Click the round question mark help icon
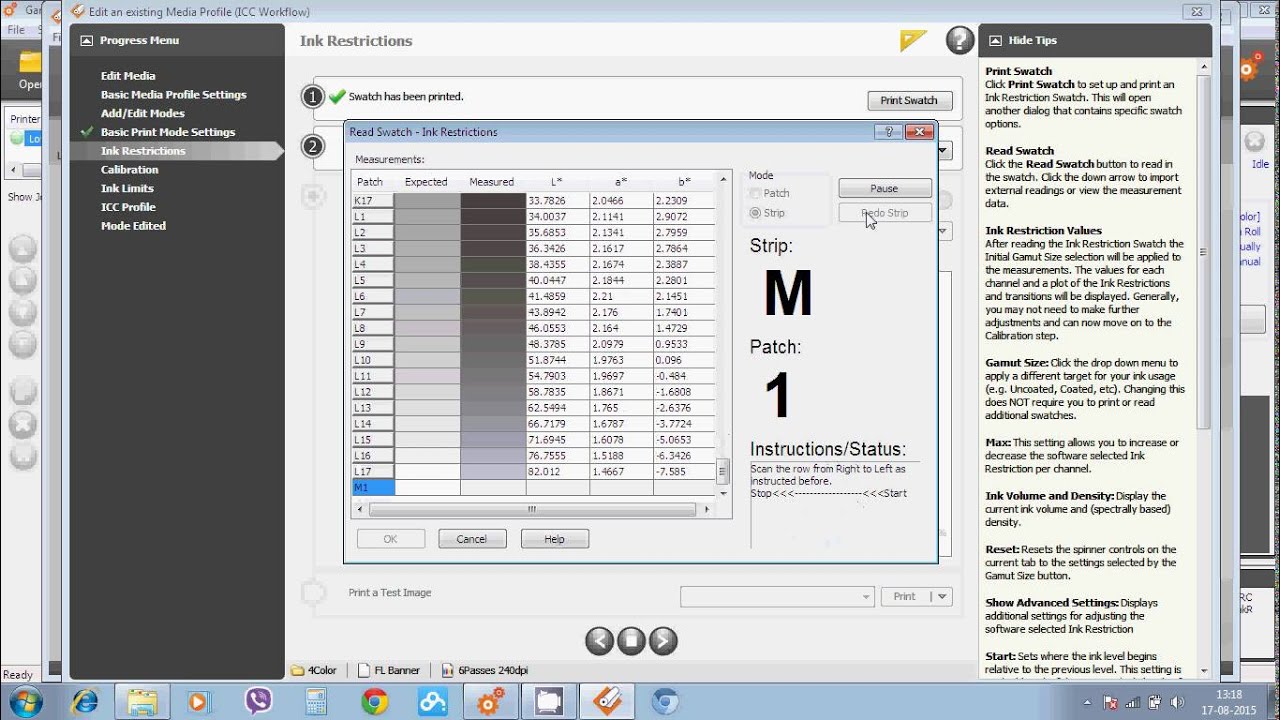1280x720 pixels. tap(959, 40)
